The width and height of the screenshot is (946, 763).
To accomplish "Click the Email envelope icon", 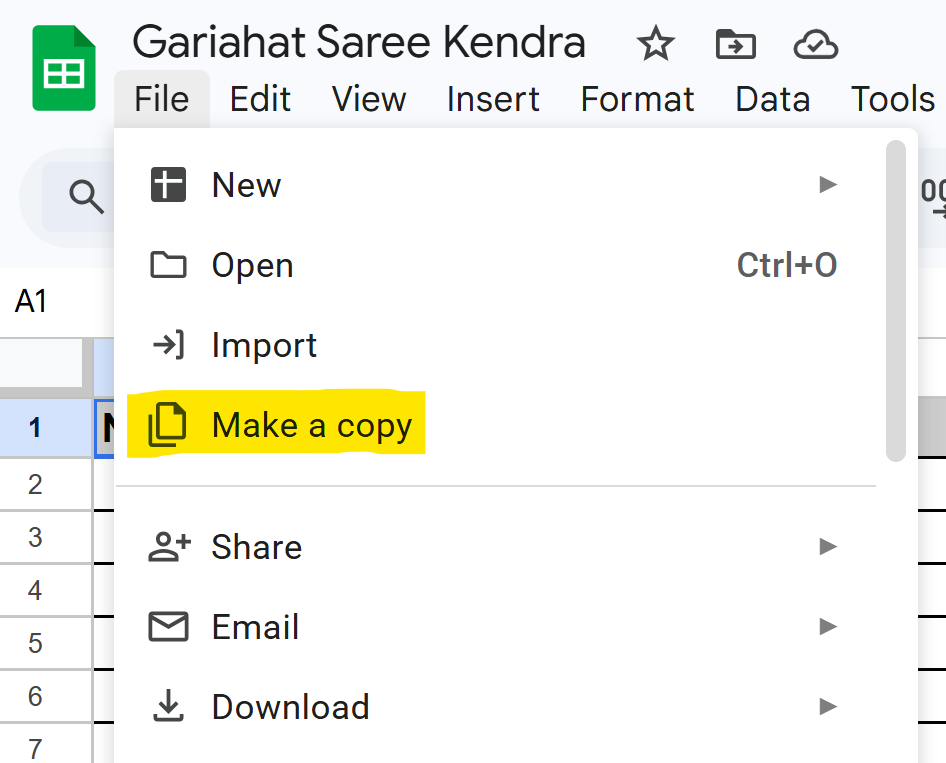I will click(168, 627).
